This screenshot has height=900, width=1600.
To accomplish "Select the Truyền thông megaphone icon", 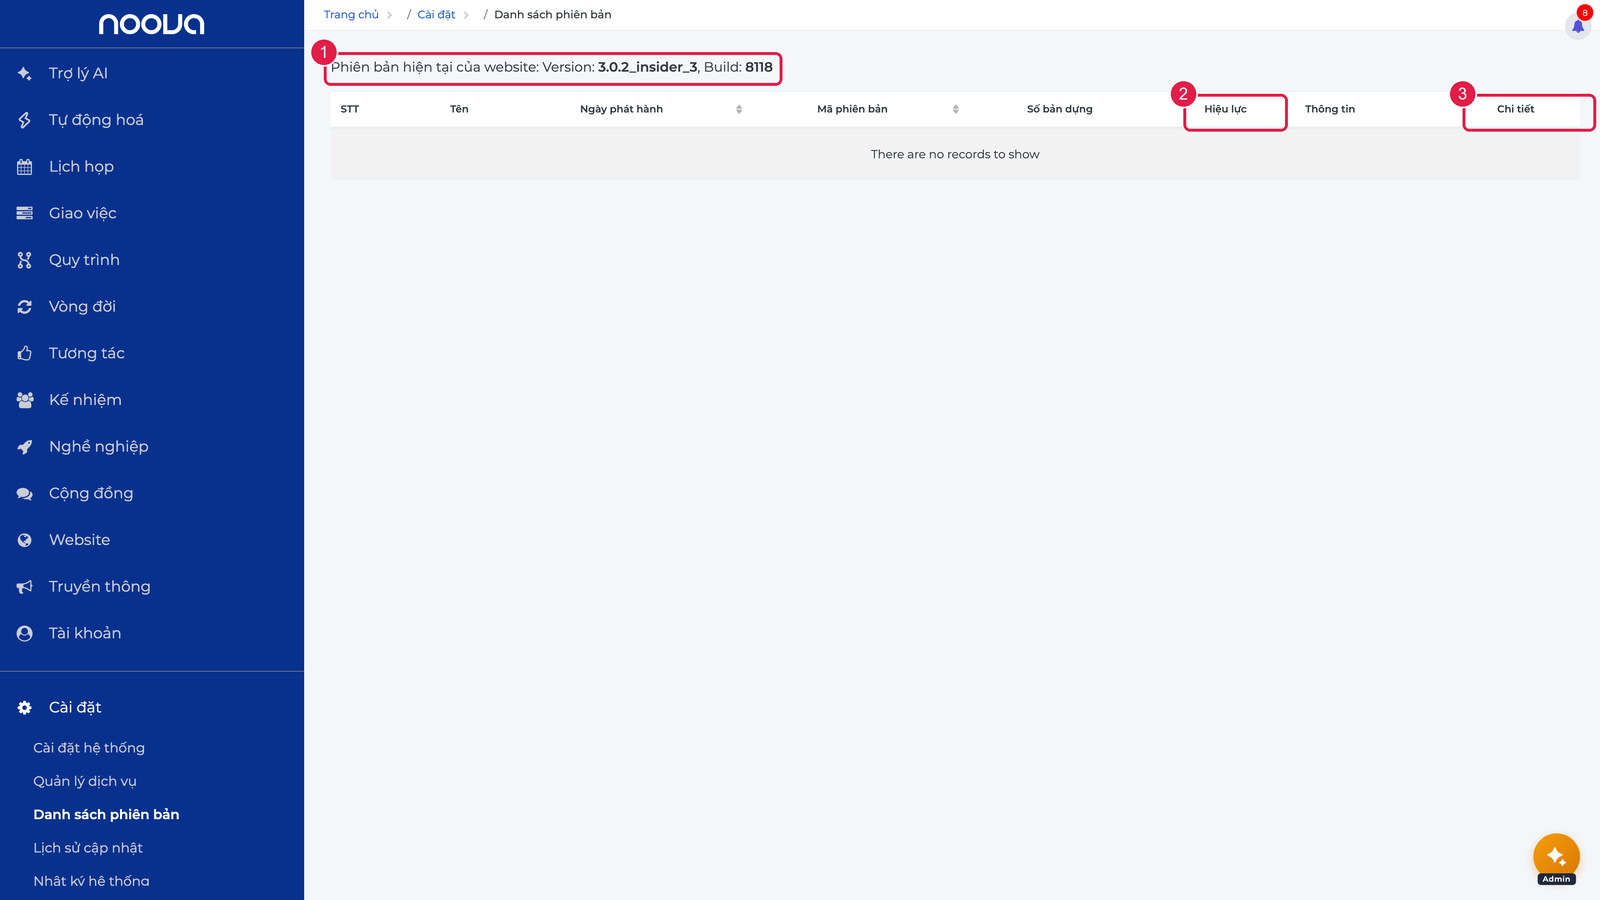I will point(25,587).
